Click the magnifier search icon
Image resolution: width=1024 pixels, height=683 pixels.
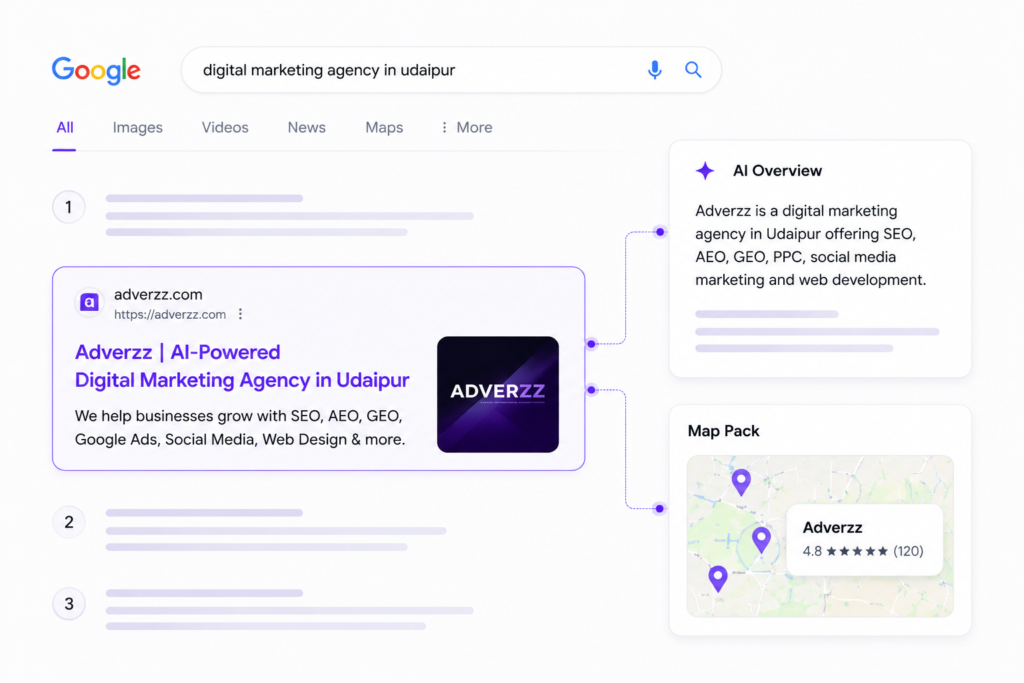693,70
